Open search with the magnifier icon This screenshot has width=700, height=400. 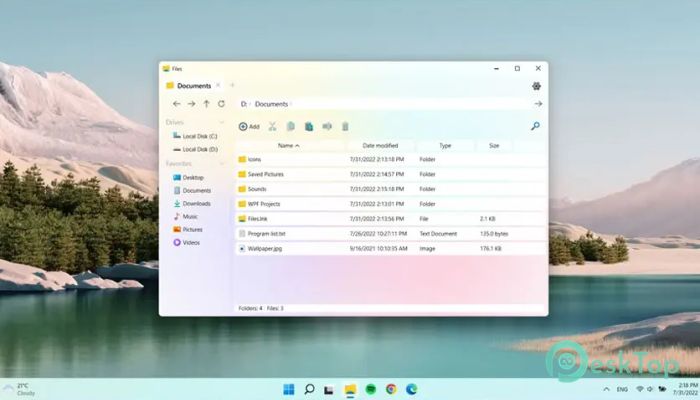tap(535, 126)
